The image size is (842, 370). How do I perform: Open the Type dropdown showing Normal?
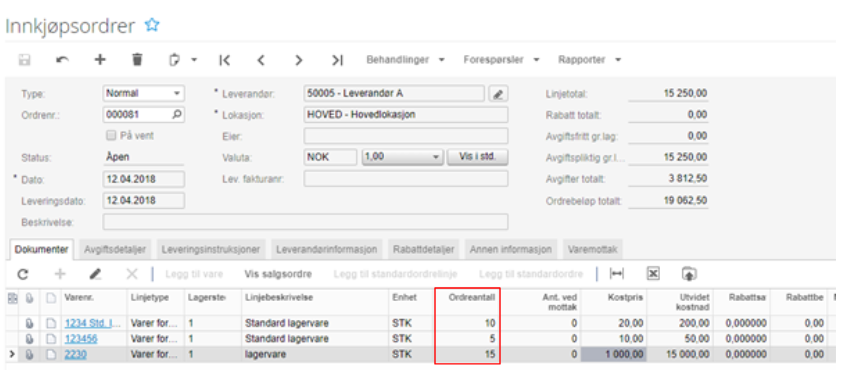(143, 93)
